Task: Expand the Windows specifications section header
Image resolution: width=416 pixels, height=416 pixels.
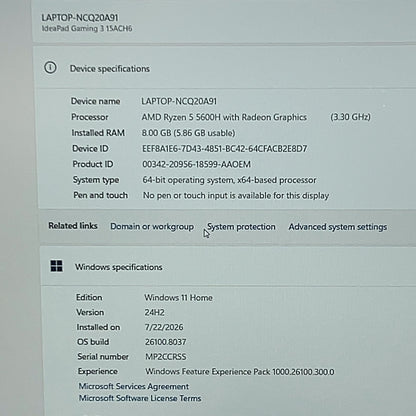Action: 228,267
